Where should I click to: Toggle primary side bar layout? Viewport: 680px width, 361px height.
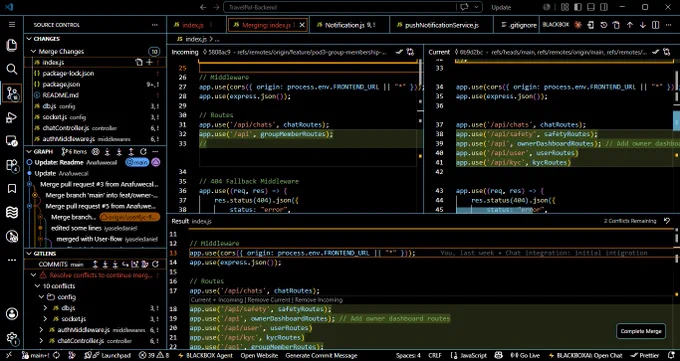[x=578, y=7]
